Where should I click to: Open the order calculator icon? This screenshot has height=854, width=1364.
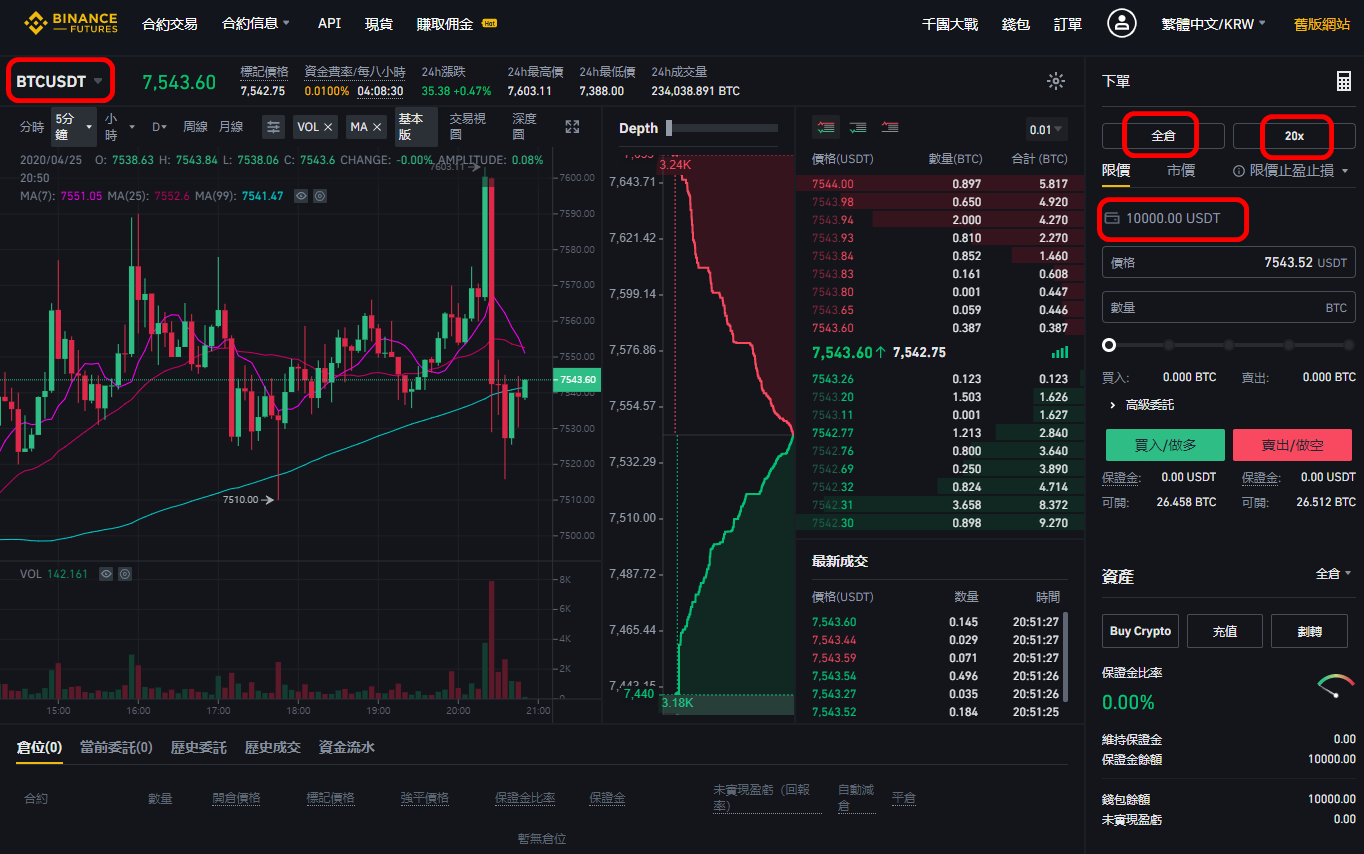click(1343, 82)
